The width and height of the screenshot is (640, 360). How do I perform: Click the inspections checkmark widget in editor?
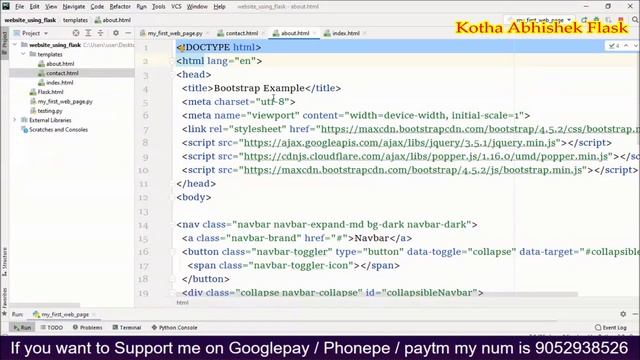pos(614,46)
